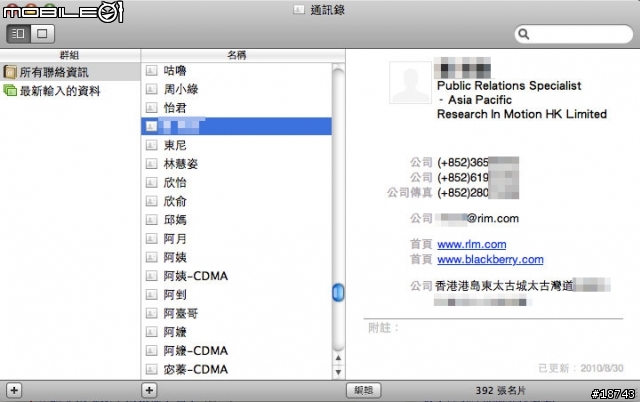The image size is (640, 402).
Task: Focus the contact search field
Action: coord(573,34)
